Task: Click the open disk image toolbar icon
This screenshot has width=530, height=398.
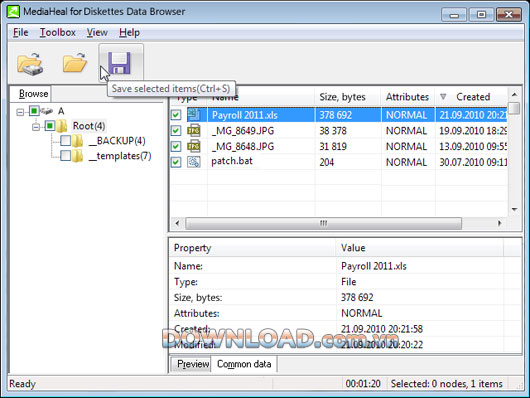Action: tap(30, 64)
